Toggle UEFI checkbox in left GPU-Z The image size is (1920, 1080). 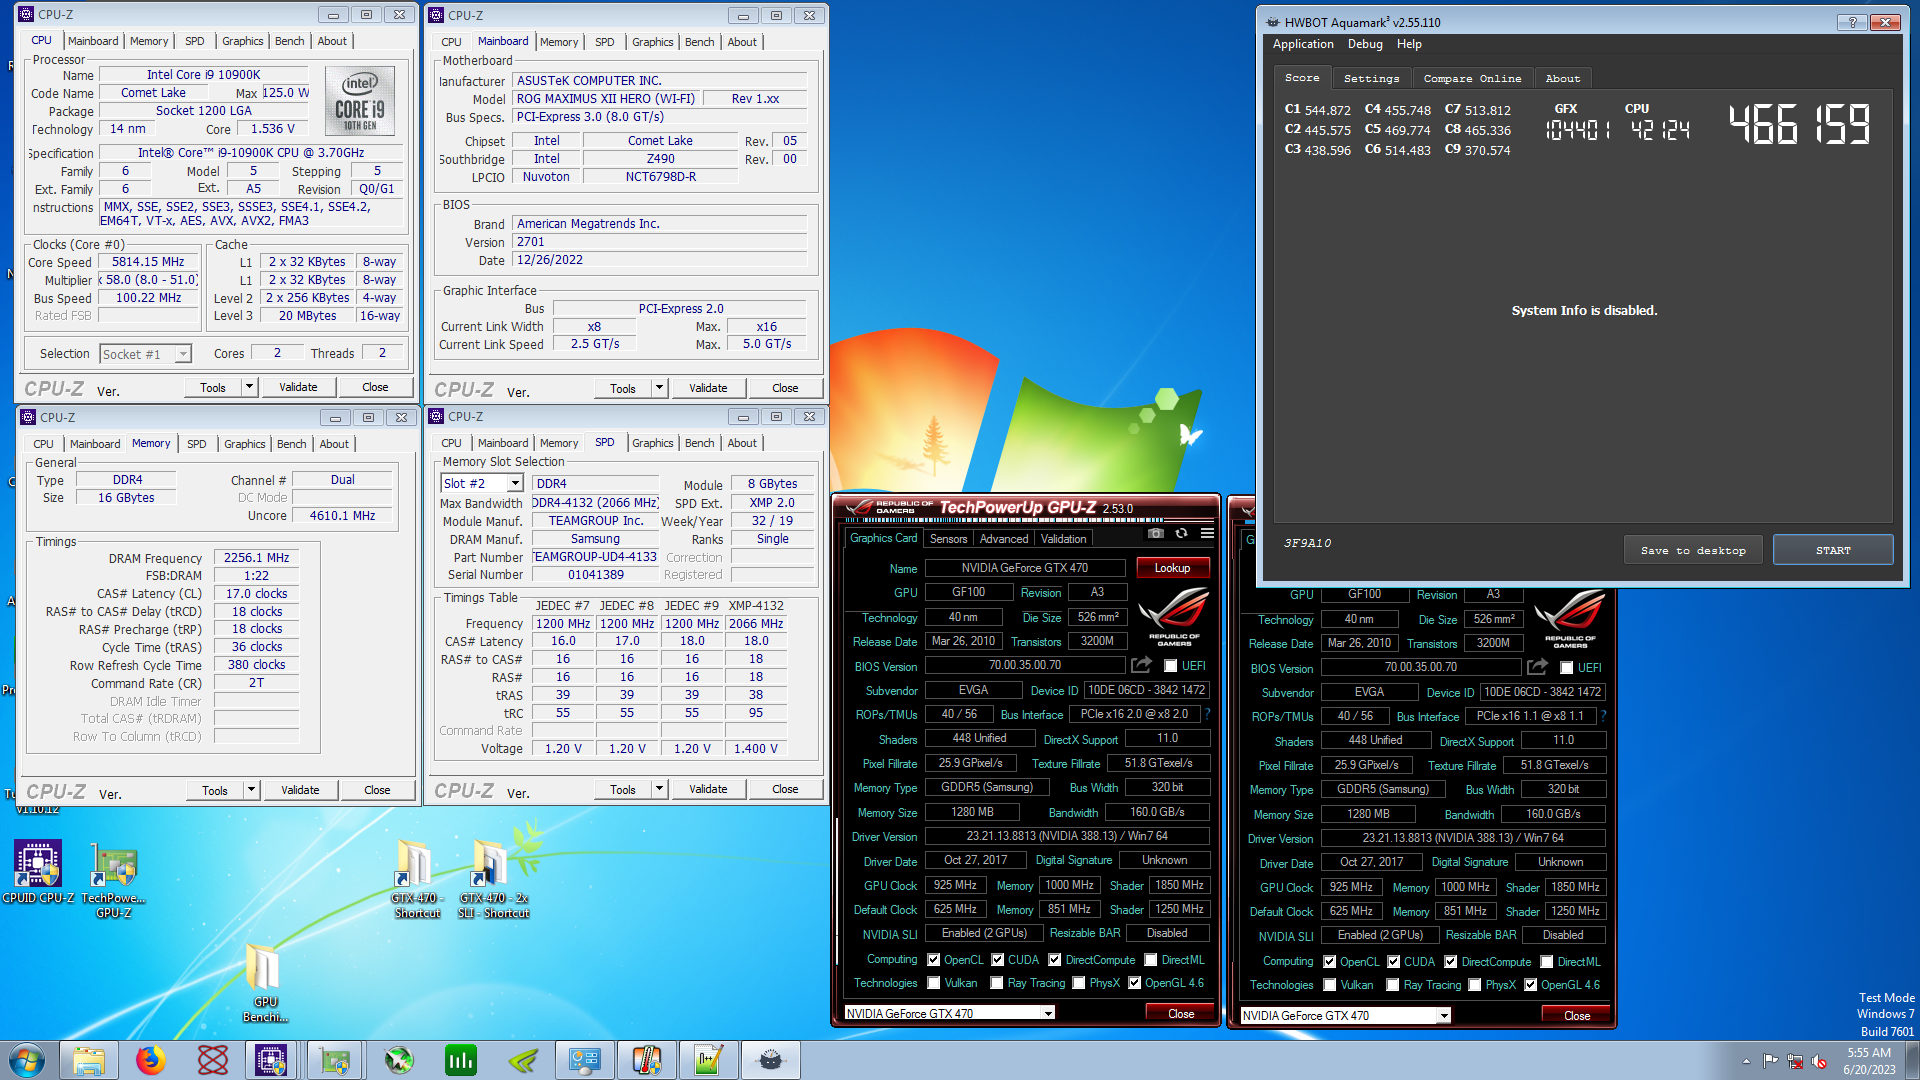(x=1170, y=666)
